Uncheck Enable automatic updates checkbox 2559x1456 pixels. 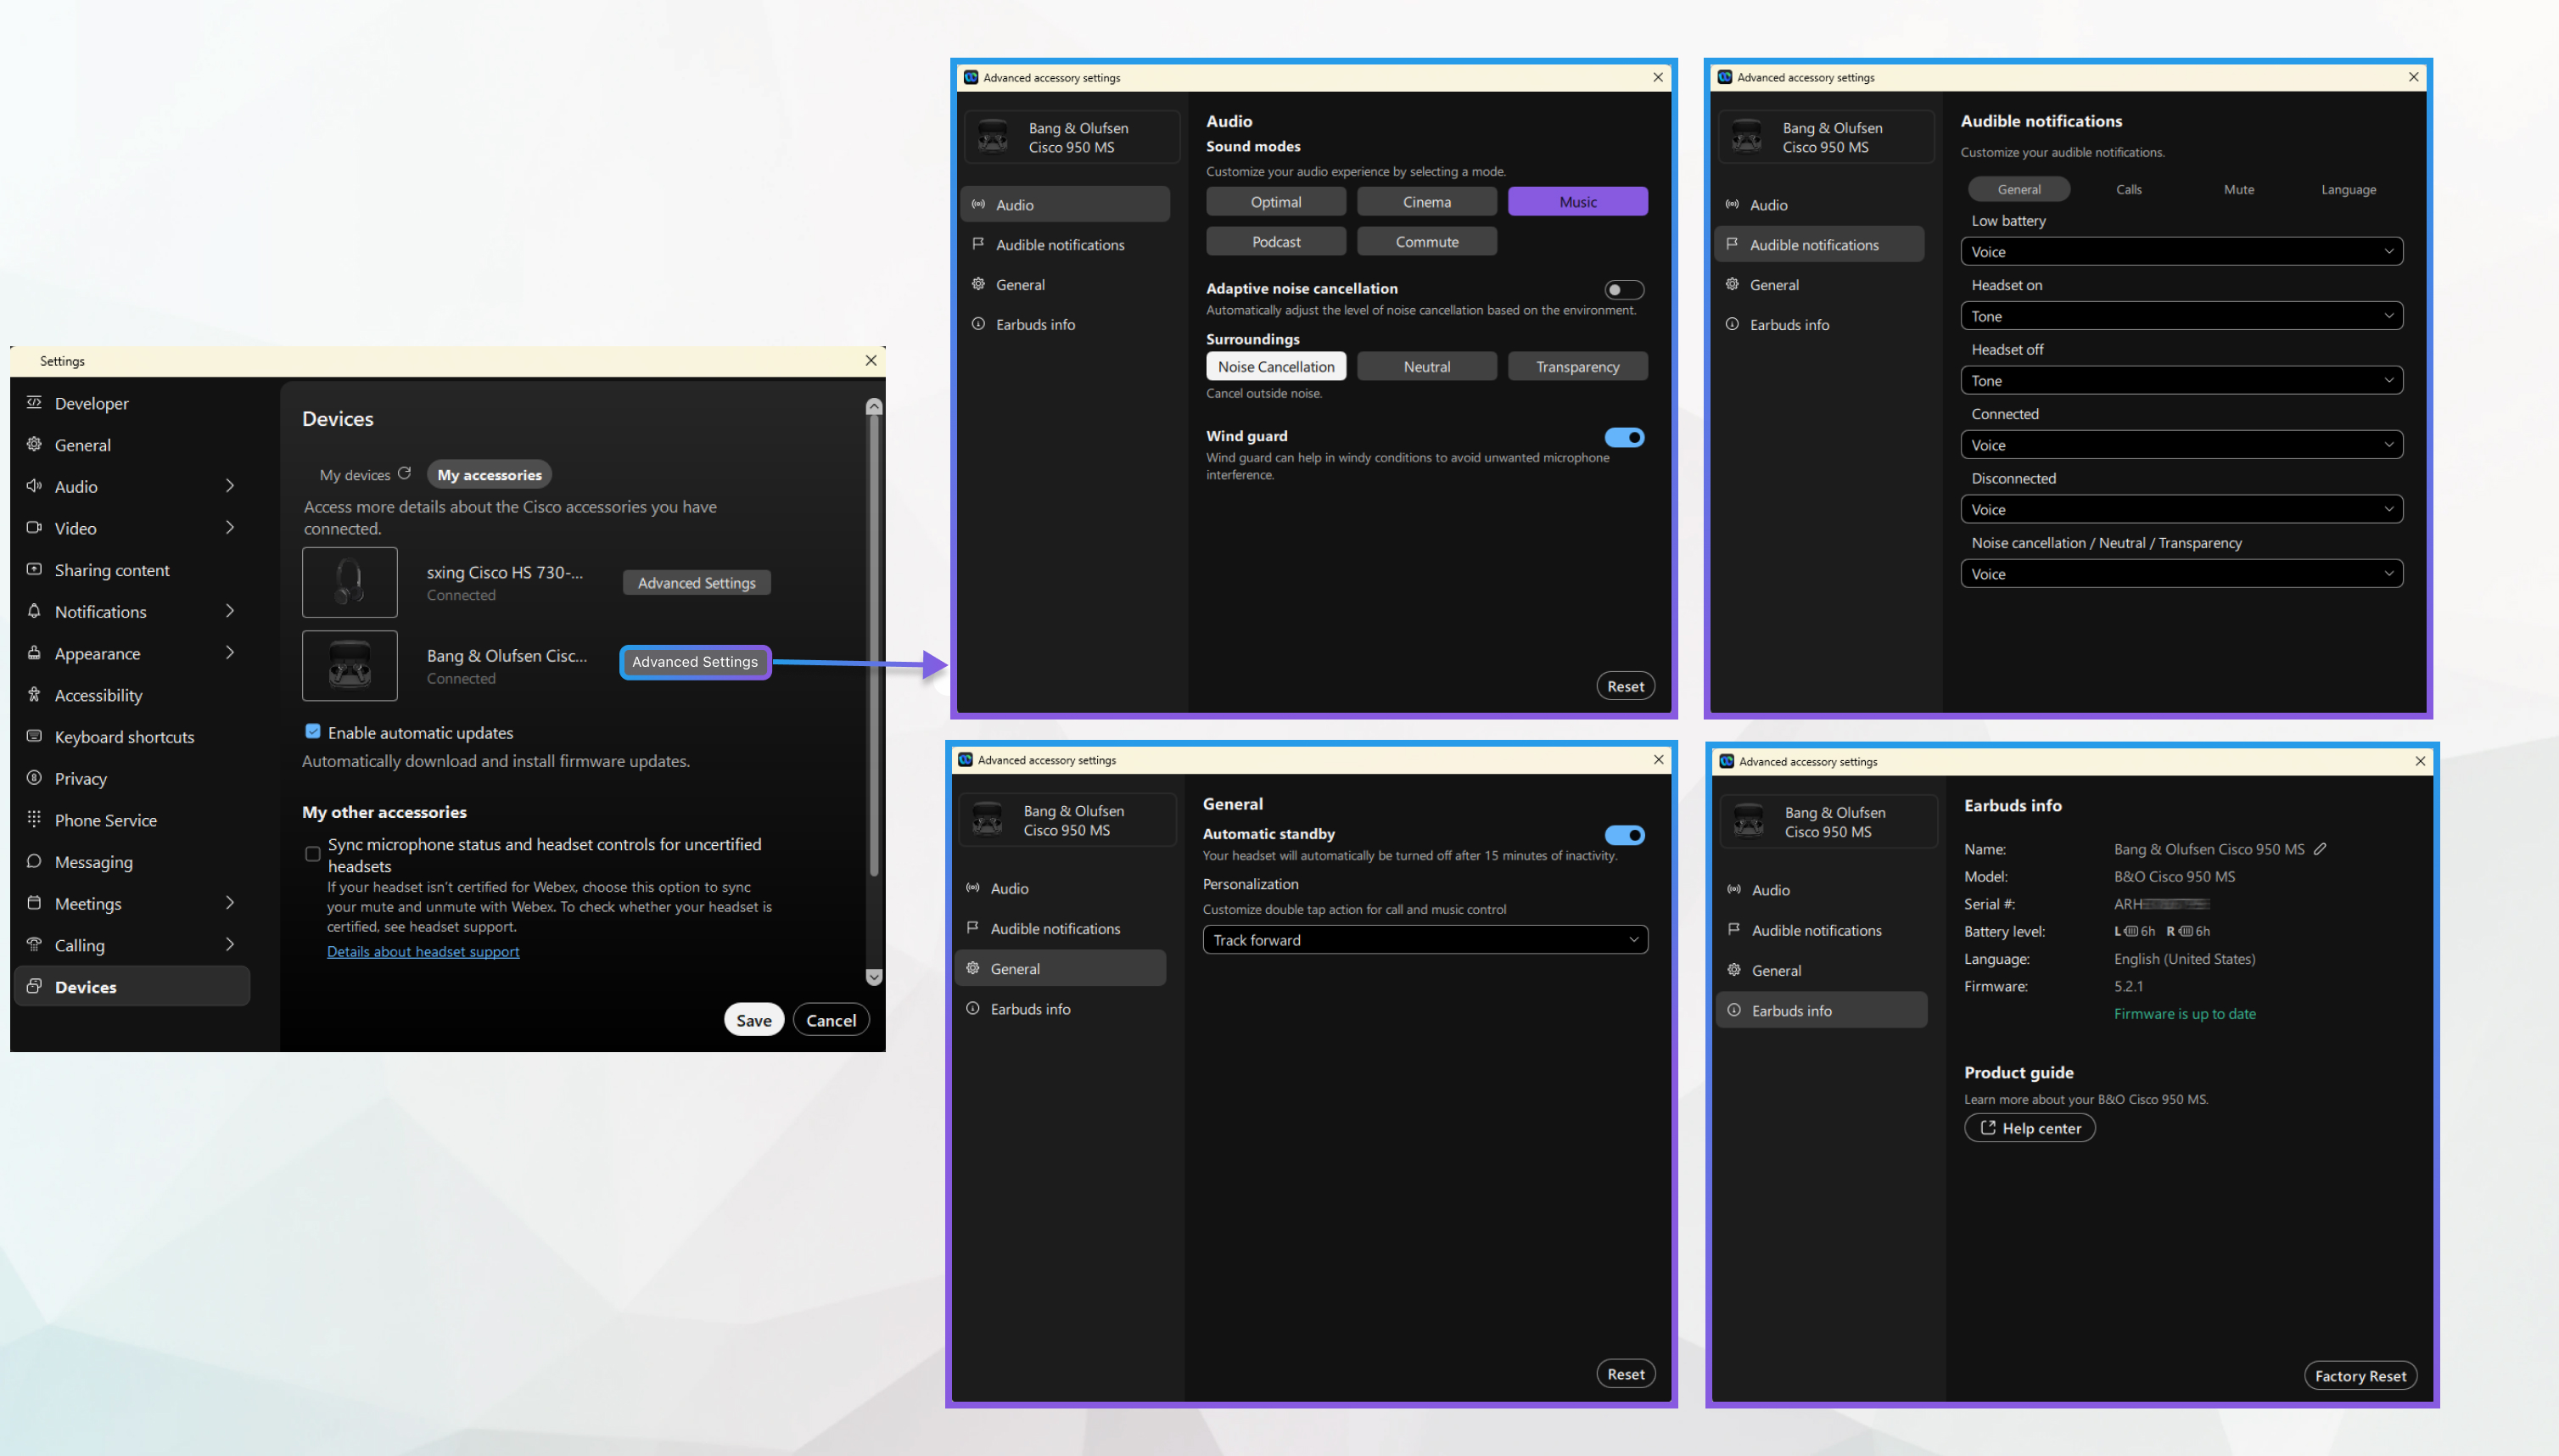(x=313, y=731)
